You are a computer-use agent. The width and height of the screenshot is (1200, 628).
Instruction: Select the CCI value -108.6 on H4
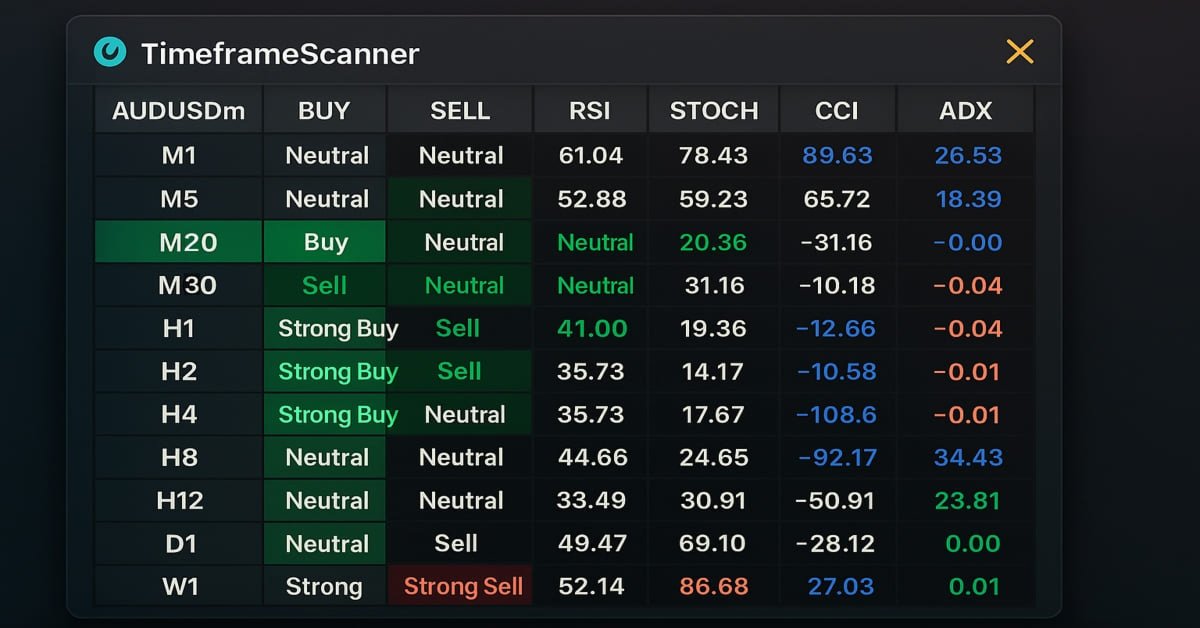click(837, 414)
